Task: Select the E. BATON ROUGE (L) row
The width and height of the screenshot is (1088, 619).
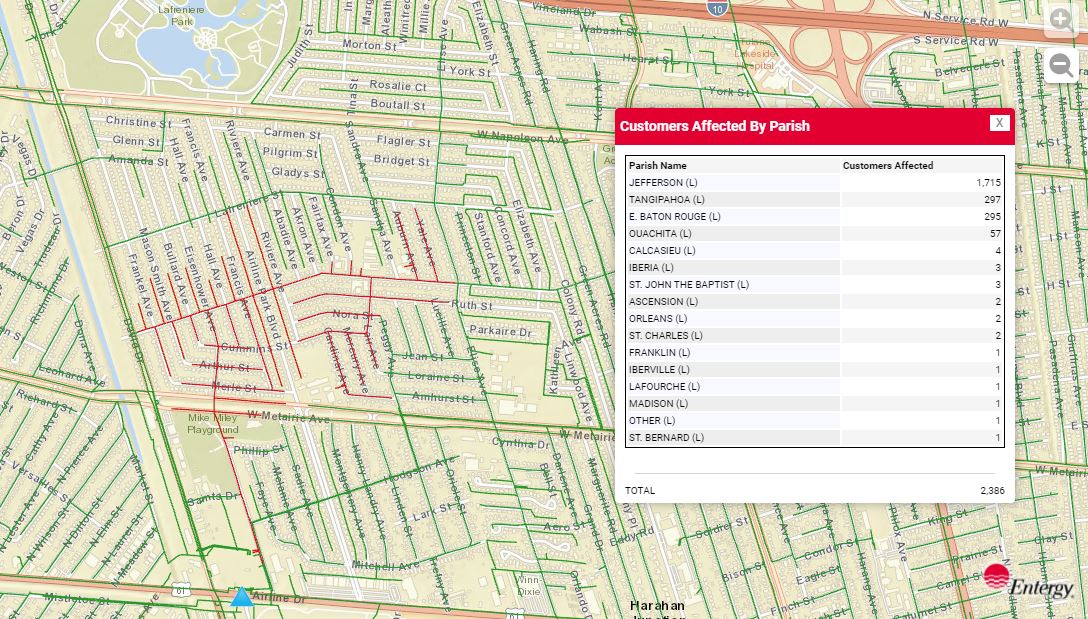Action: pyautogui.click(x=815, y=217)
